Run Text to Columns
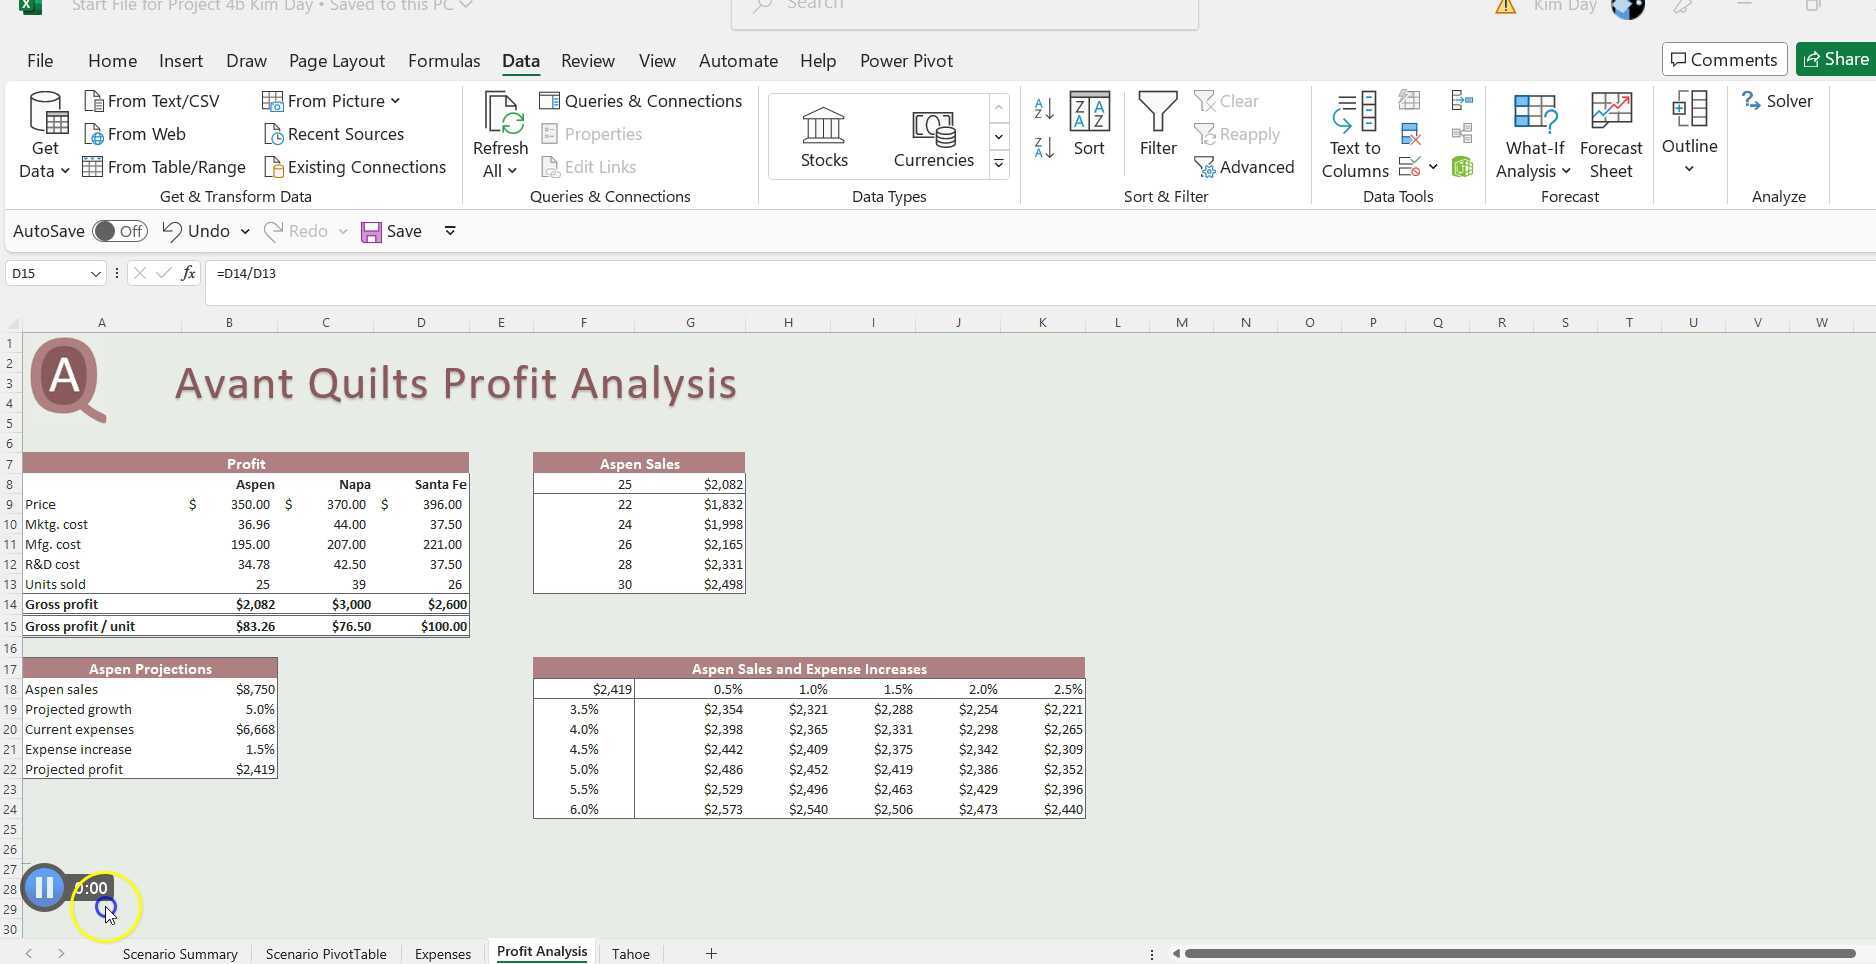The image size is (1876, 964). 1353,135
